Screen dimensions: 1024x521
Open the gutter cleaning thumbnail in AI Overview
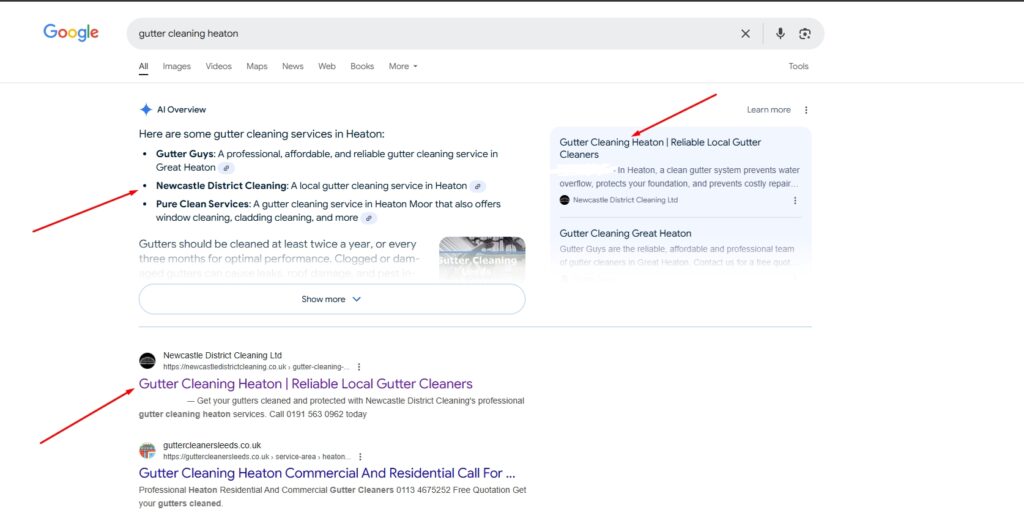482,259
